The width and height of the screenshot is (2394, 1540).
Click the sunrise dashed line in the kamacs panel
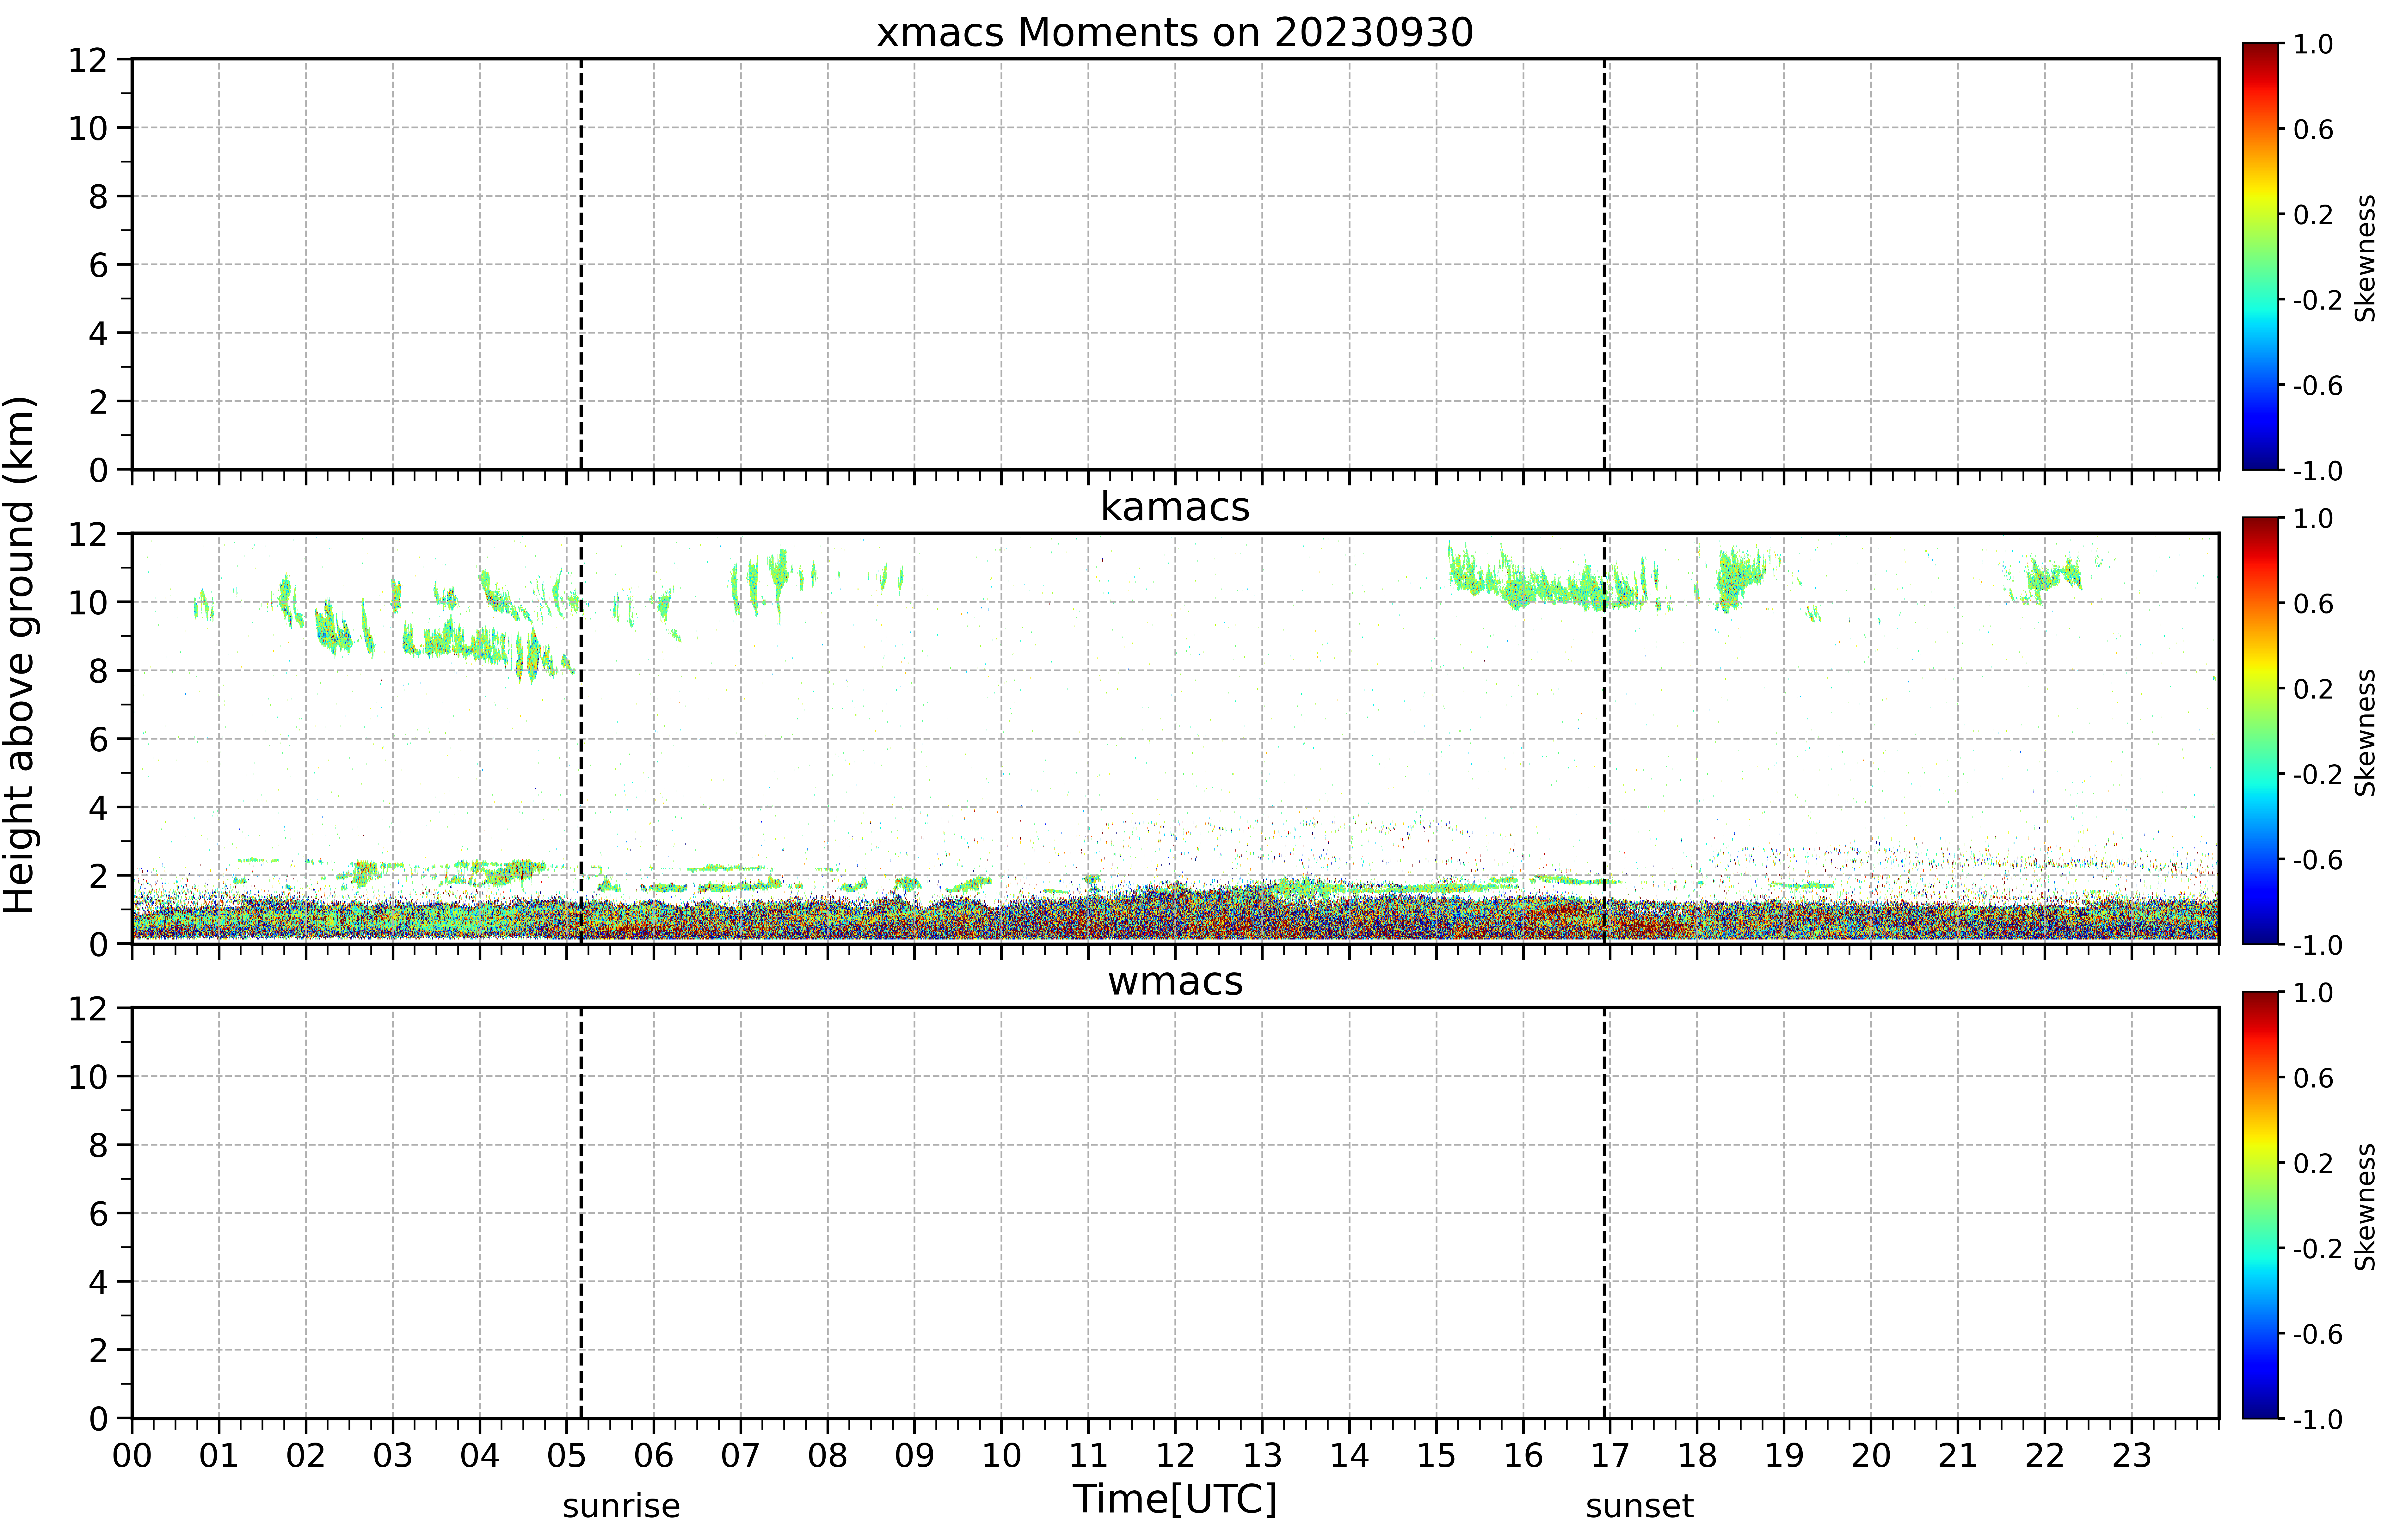tap(581, 738)
